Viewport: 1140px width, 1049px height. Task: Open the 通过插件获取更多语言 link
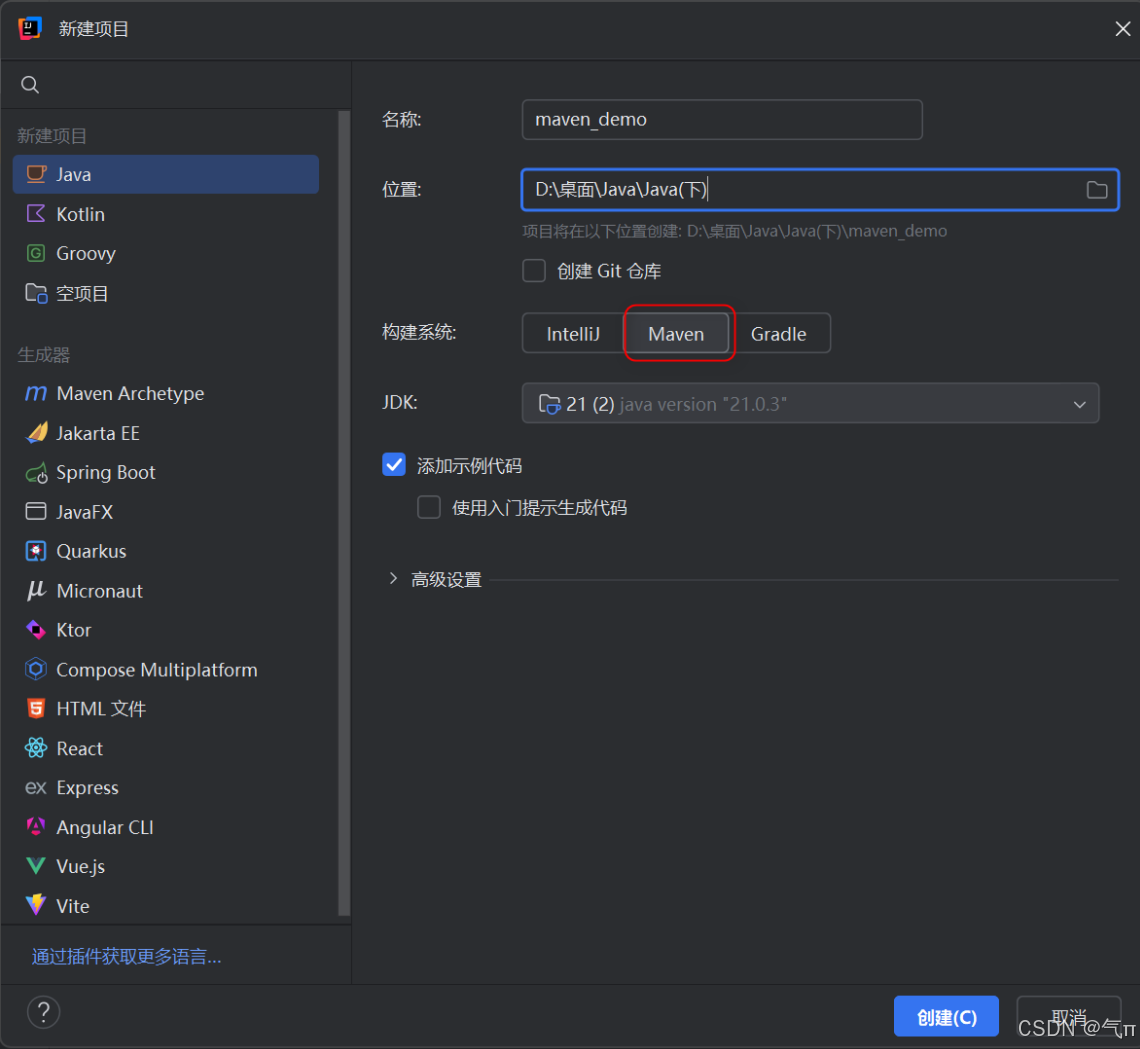(x=126, y=957)
